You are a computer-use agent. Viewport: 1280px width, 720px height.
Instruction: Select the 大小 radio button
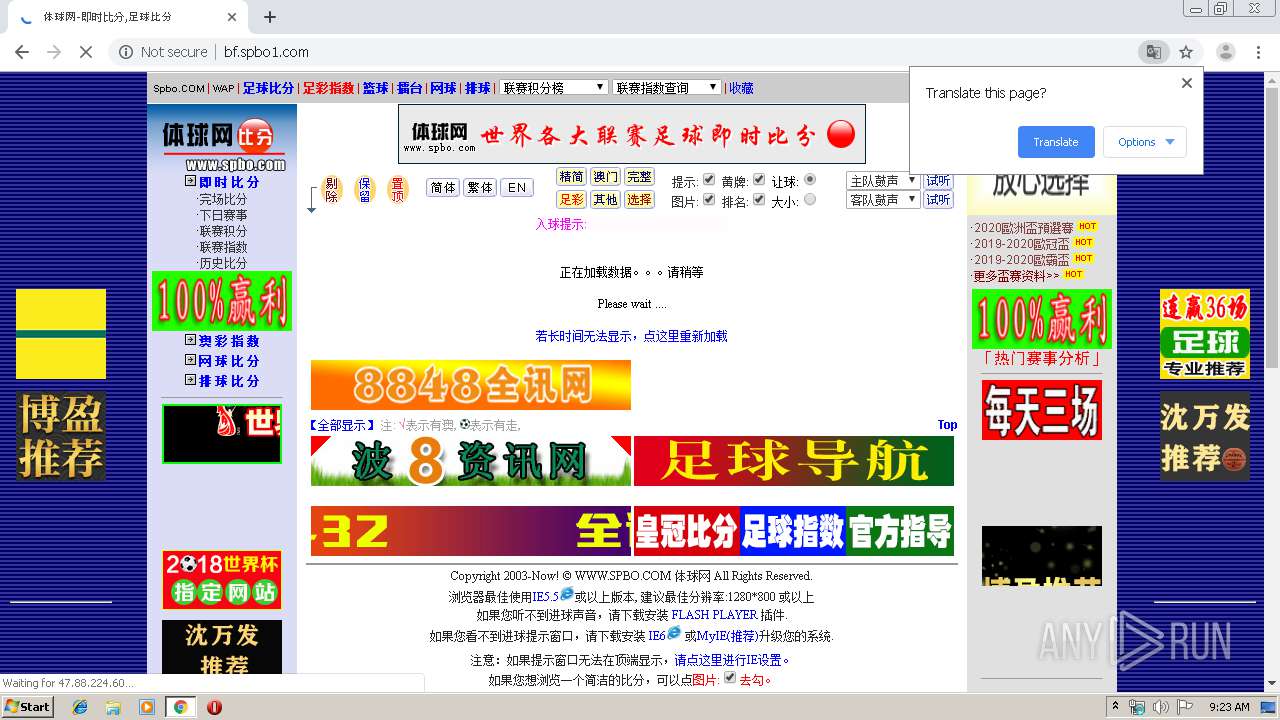point(810,200)
